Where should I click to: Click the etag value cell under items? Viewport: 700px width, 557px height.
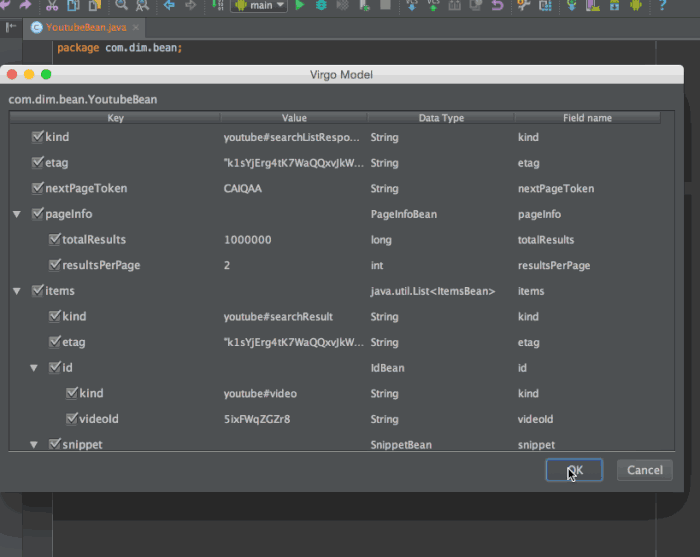click(294, 342)
